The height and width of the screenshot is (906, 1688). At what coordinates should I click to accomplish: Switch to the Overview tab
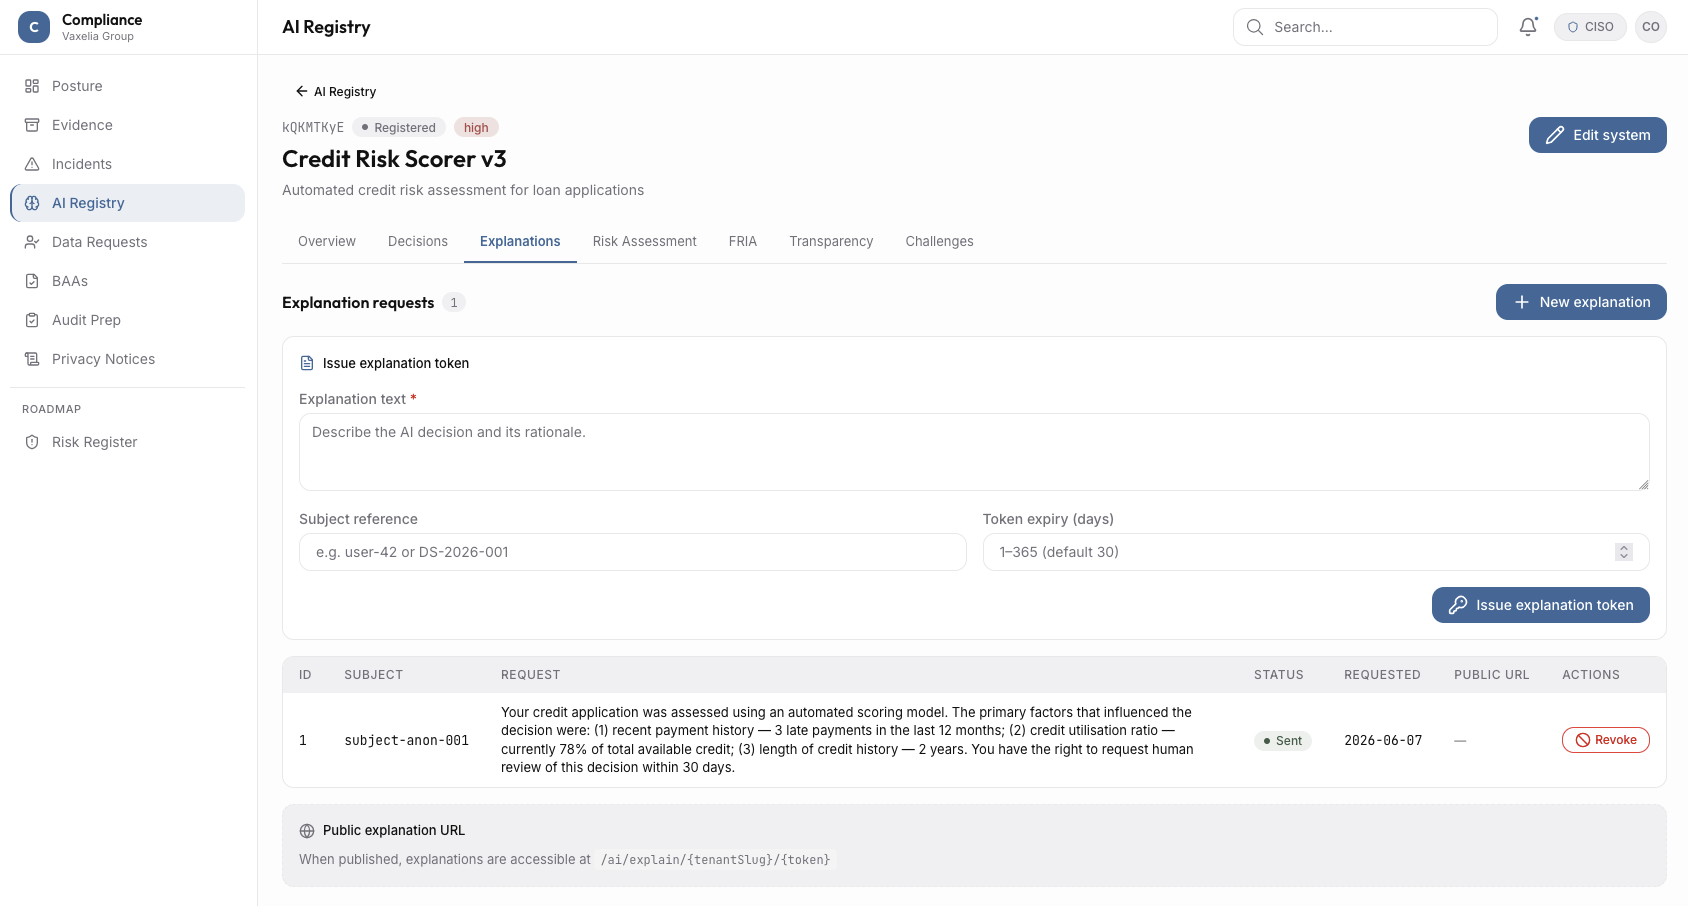pos(327,241)
